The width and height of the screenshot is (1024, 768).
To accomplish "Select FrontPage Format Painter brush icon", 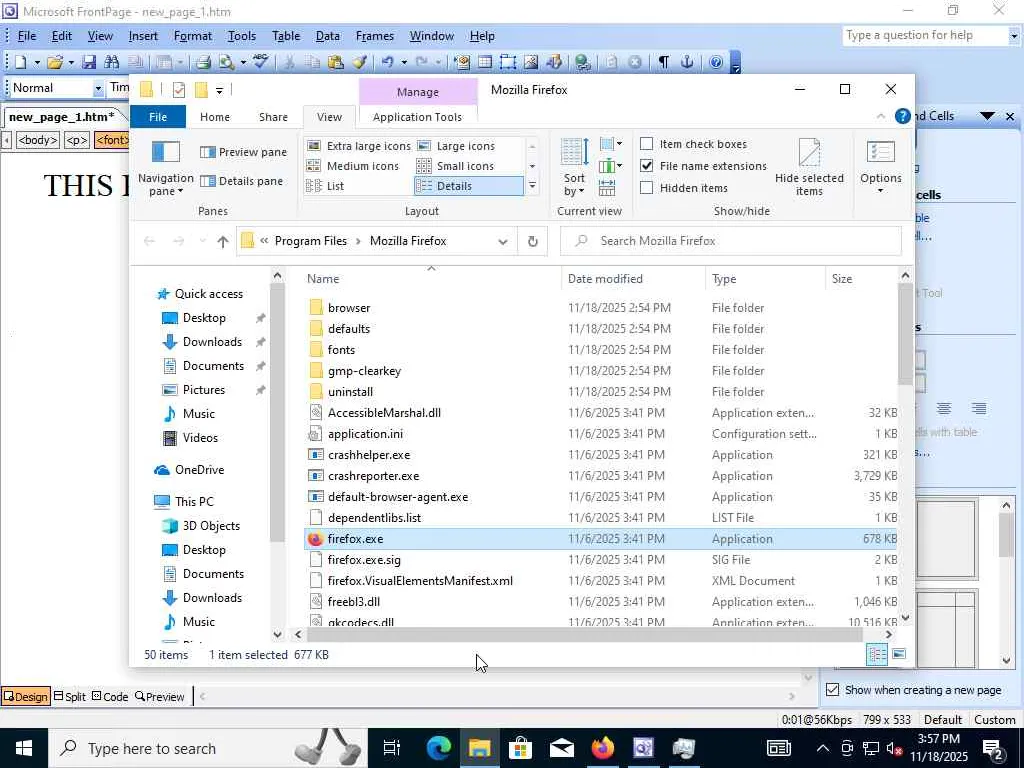I will 359,62.
